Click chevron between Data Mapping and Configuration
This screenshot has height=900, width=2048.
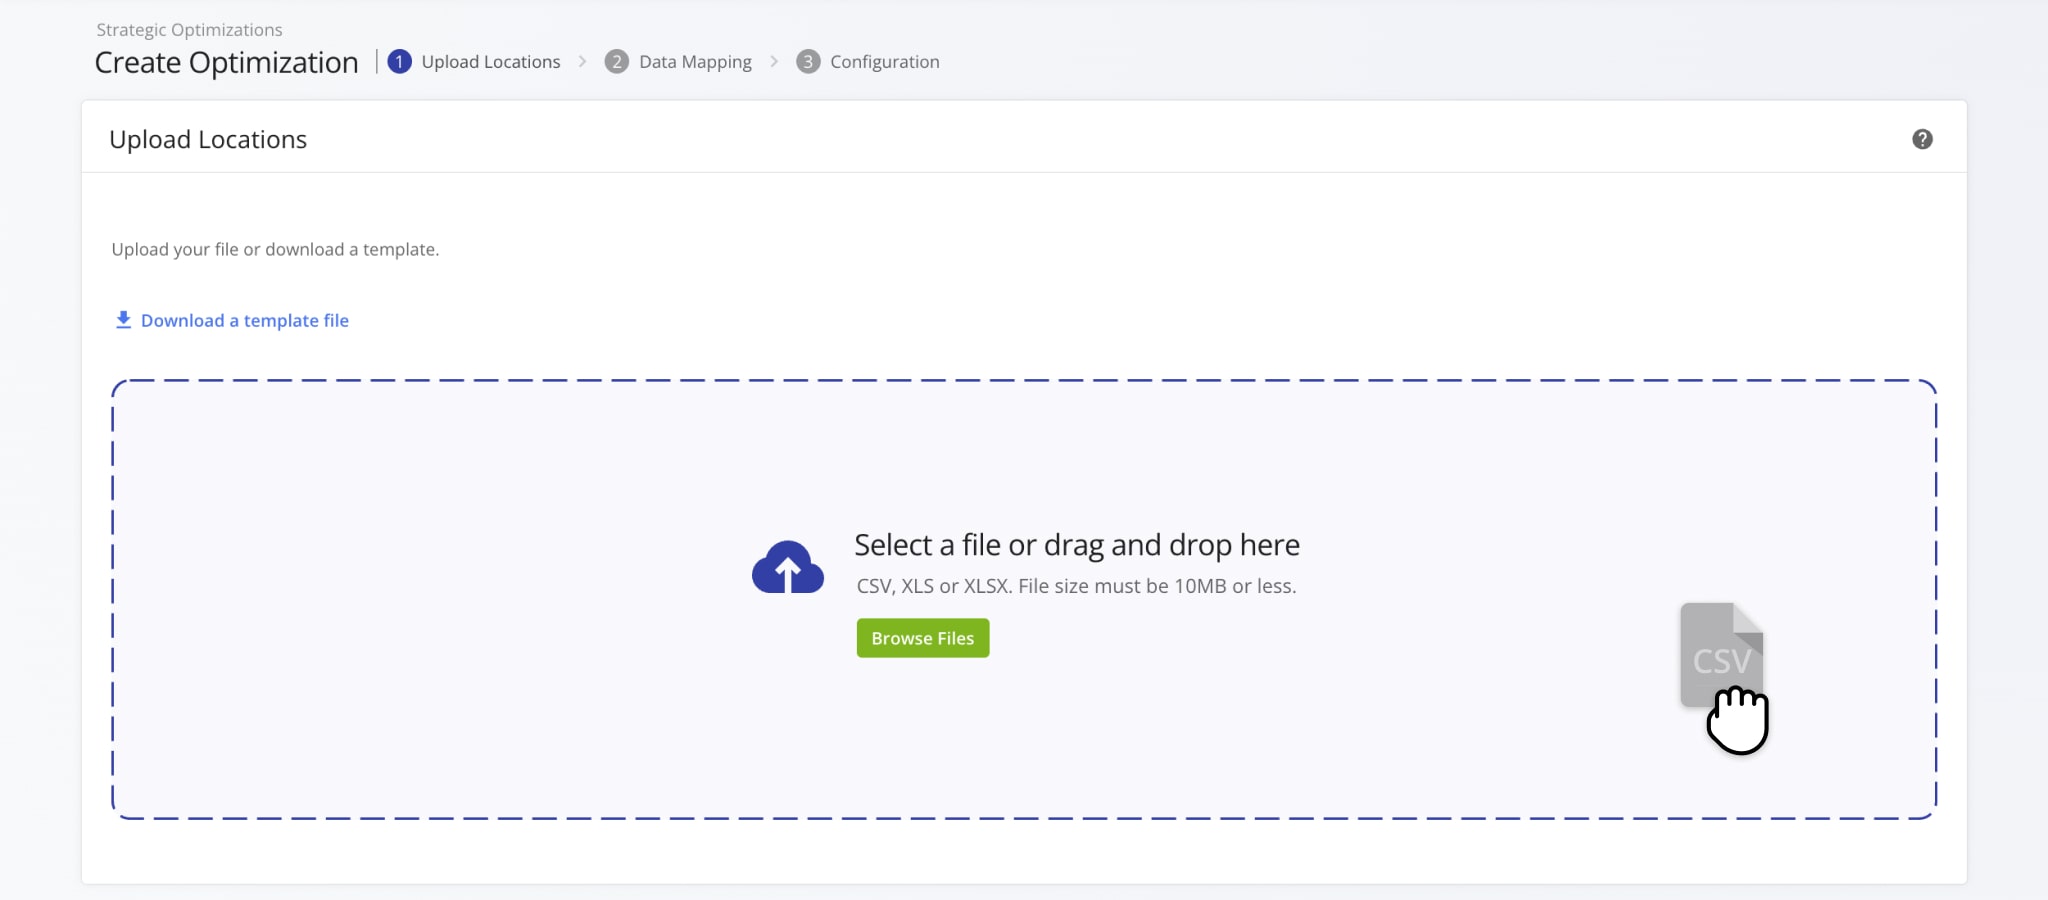773,62
